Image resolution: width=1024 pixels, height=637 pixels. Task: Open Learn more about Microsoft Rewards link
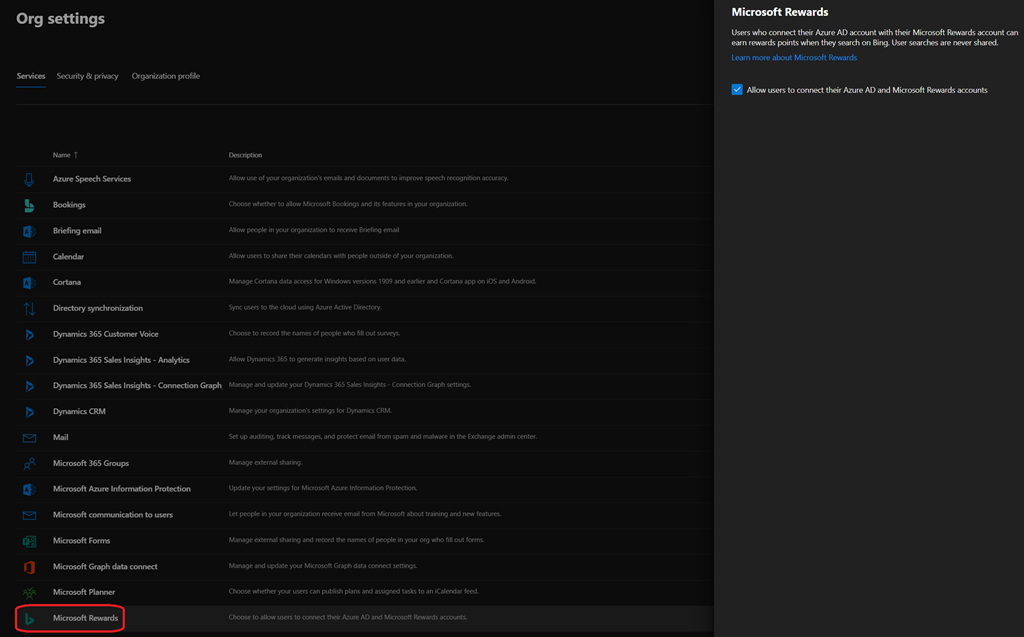(x=794, y=58)
